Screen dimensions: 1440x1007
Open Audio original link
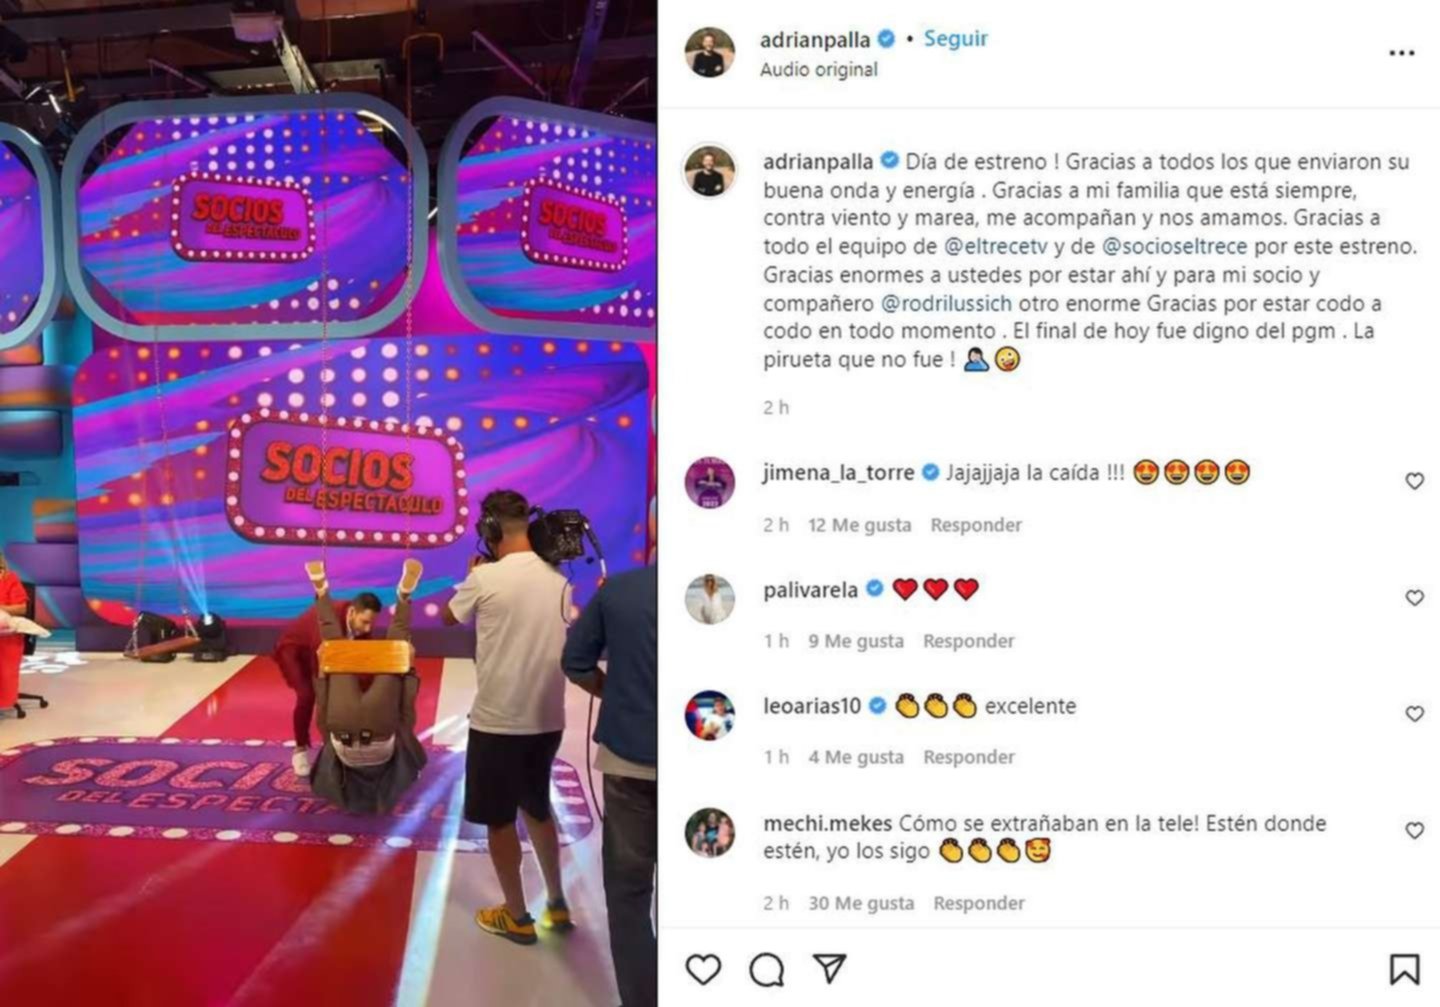[818, 69]
